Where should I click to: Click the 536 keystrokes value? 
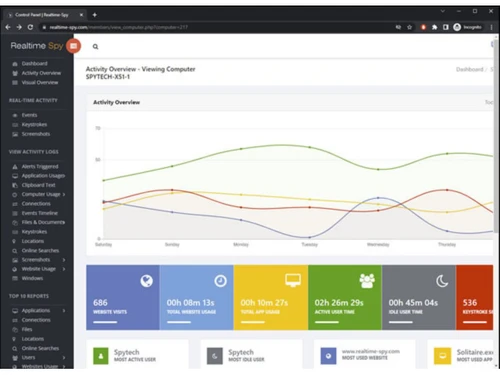coord(470,303)
